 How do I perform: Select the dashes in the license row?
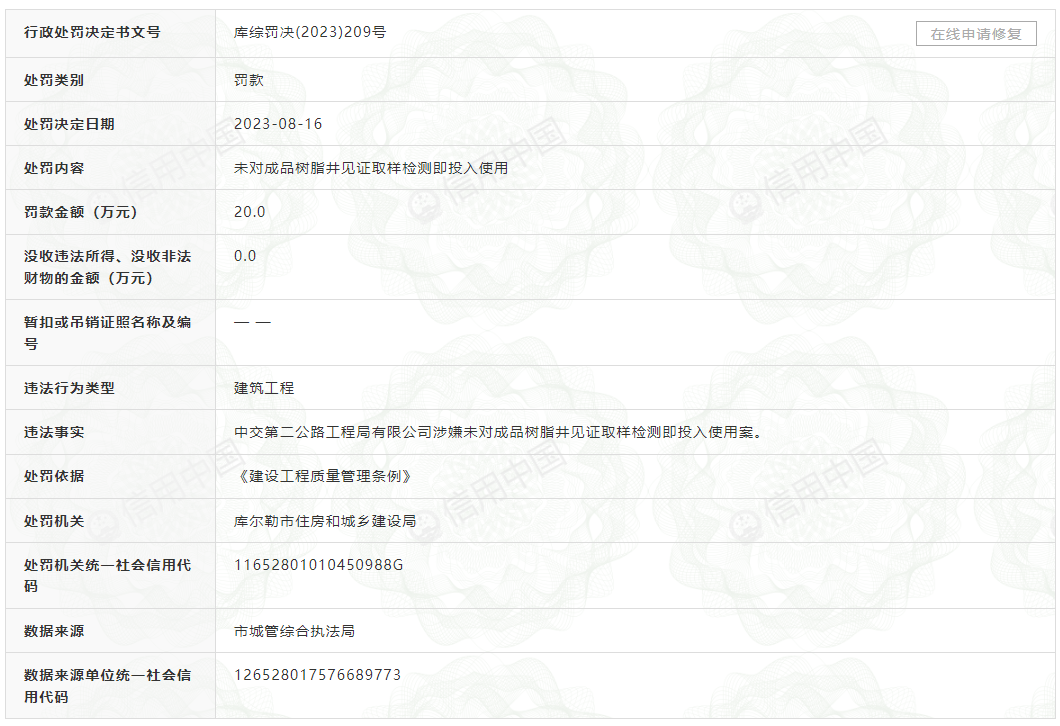(x=252, y=322)
